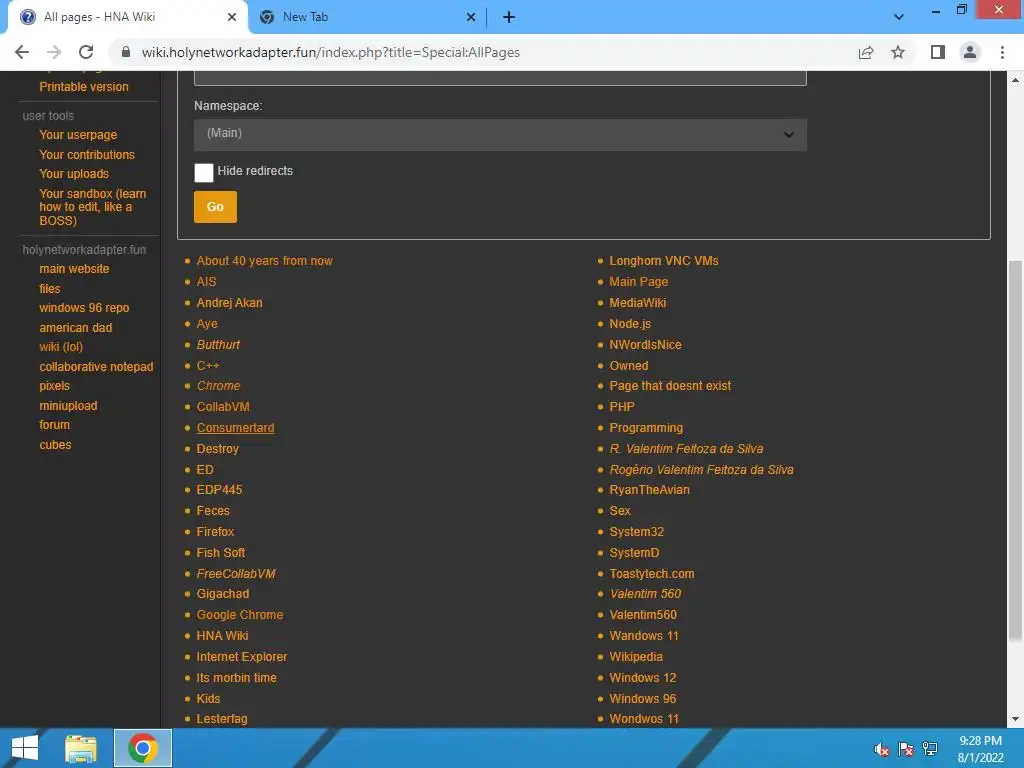Open the RyanTheAvian page link
The height and width of the screenshot is (768, 1024).
649,490
